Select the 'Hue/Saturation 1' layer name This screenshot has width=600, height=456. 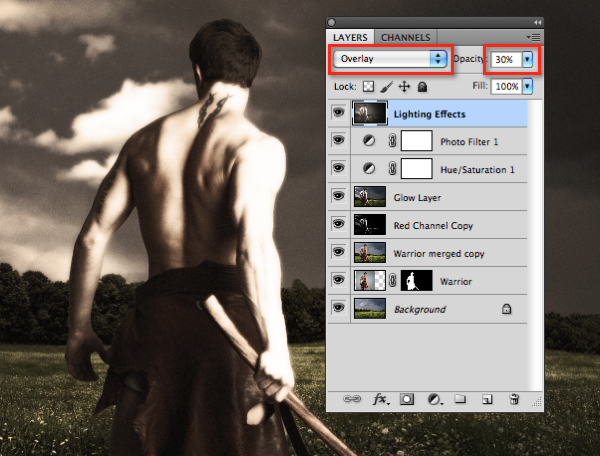pyautogui.click(x=477, y=169)
